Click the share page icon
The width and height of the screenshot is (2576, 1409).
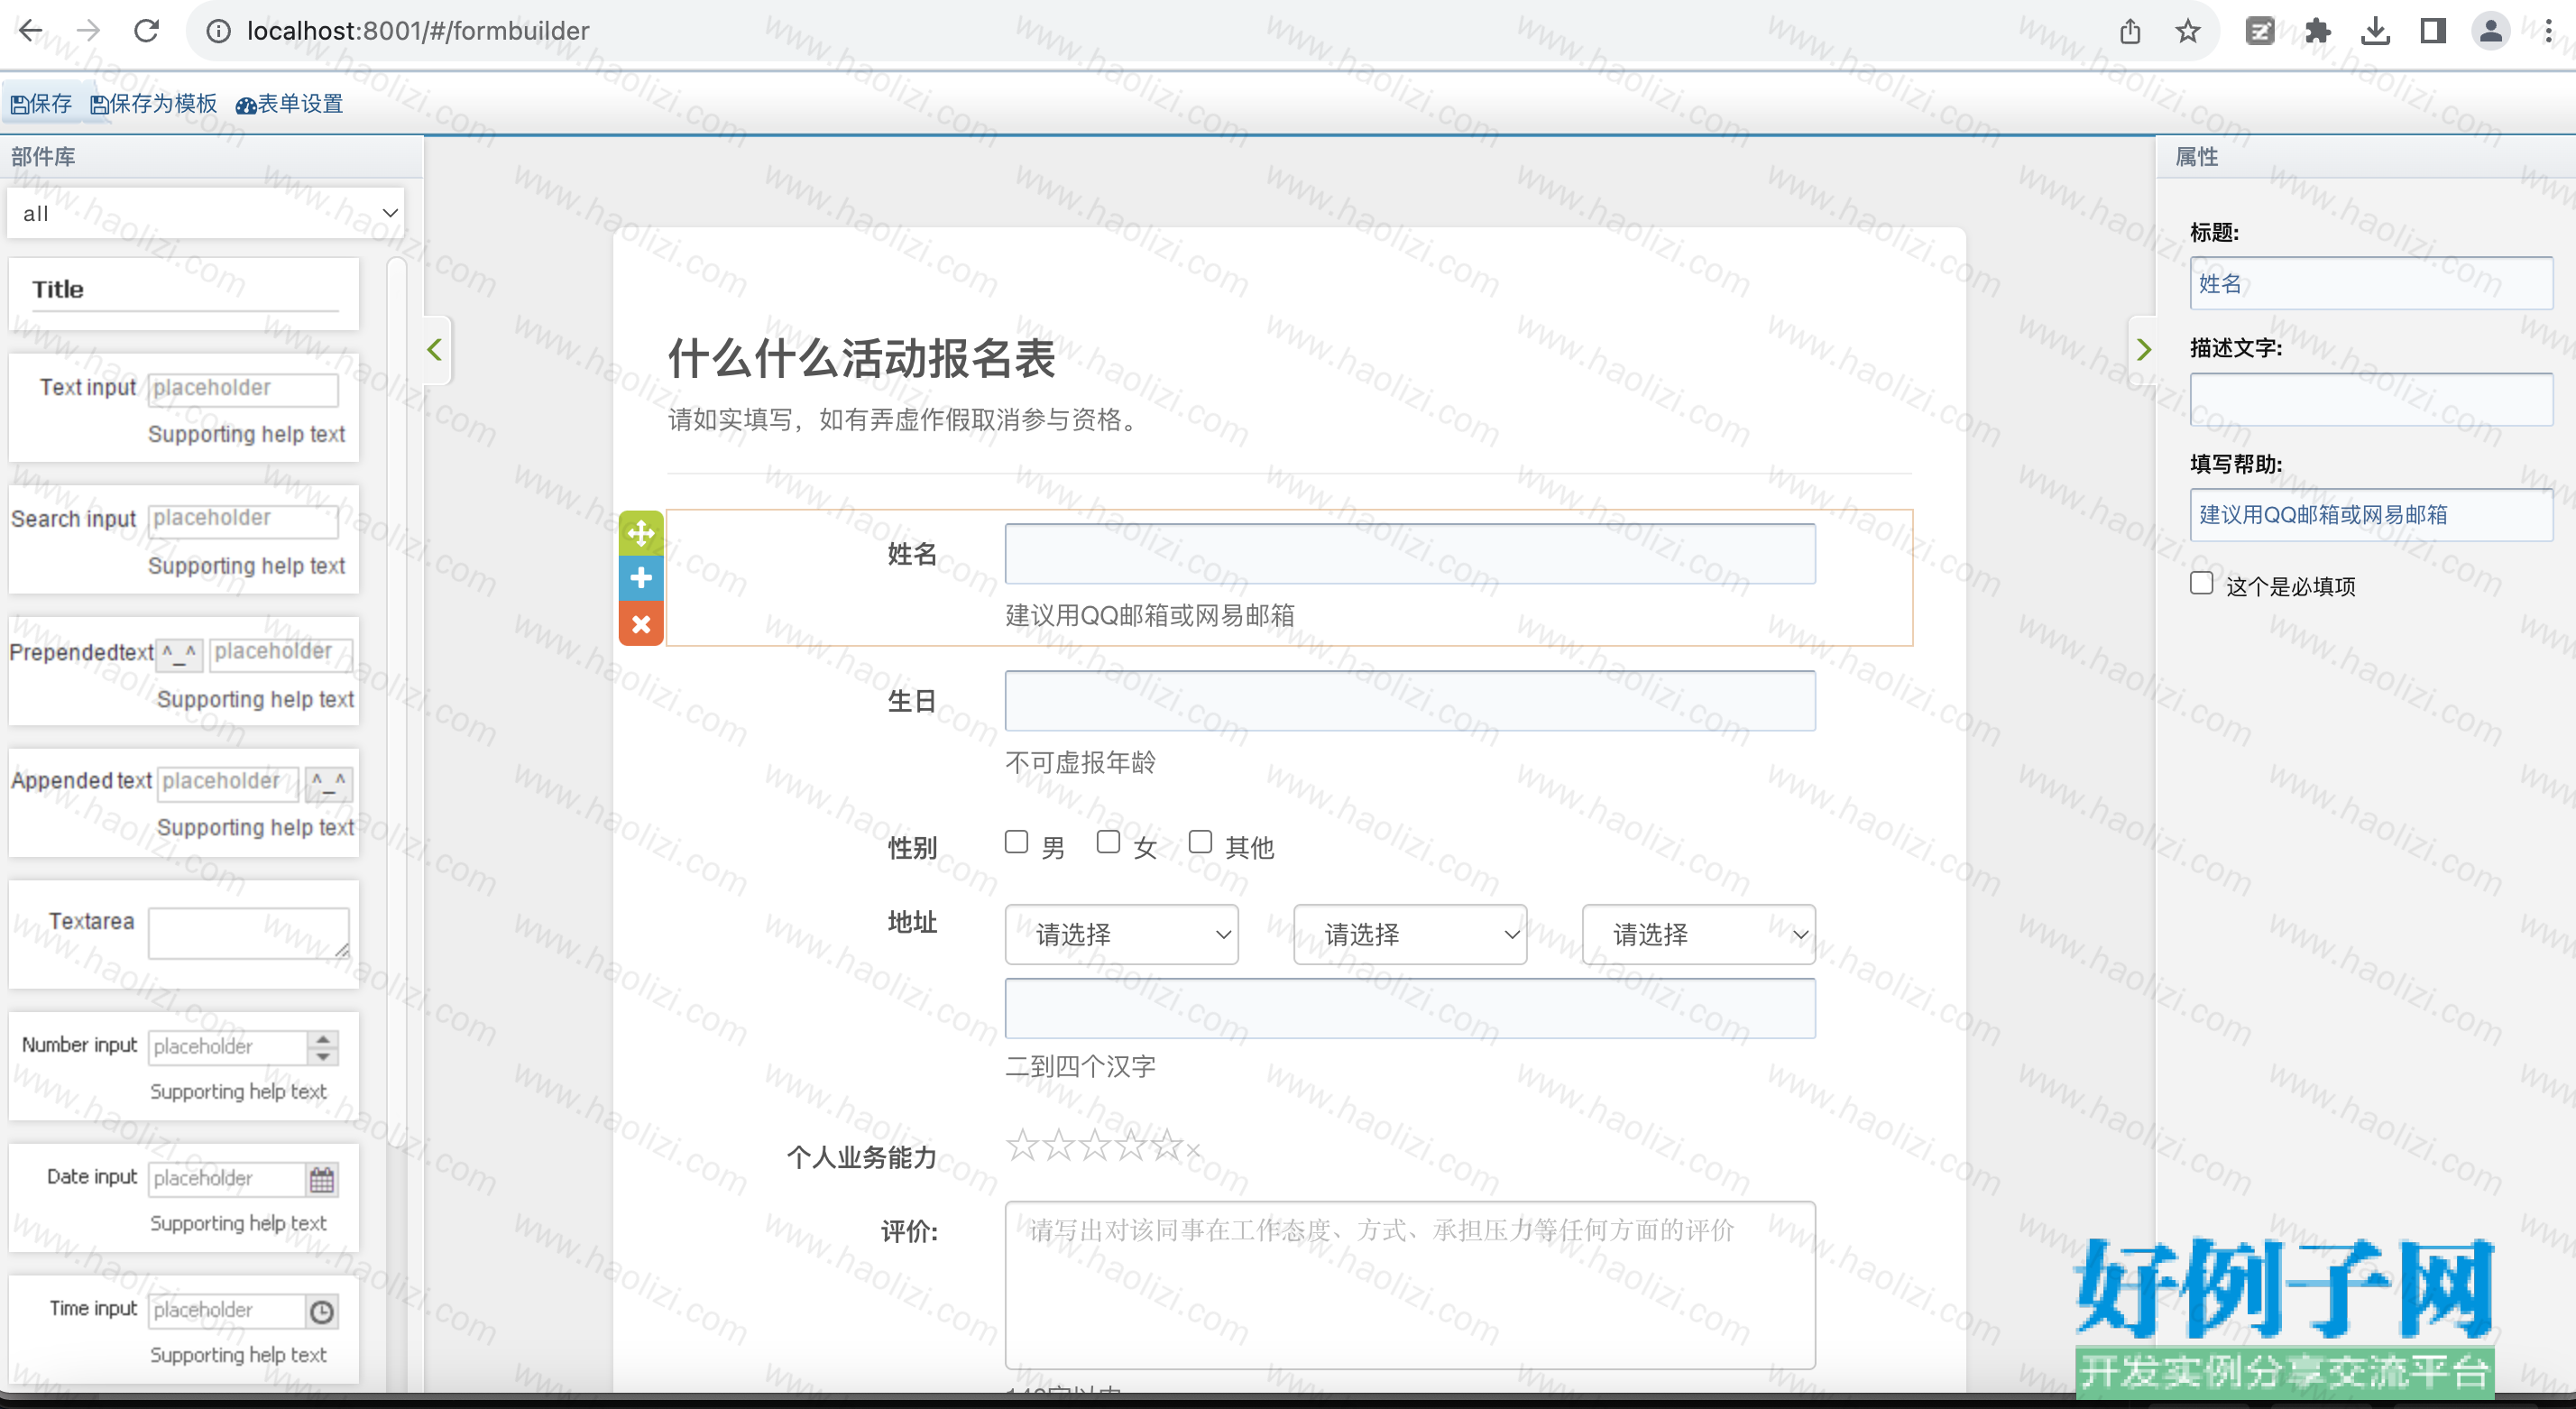tap(2130, 31)
